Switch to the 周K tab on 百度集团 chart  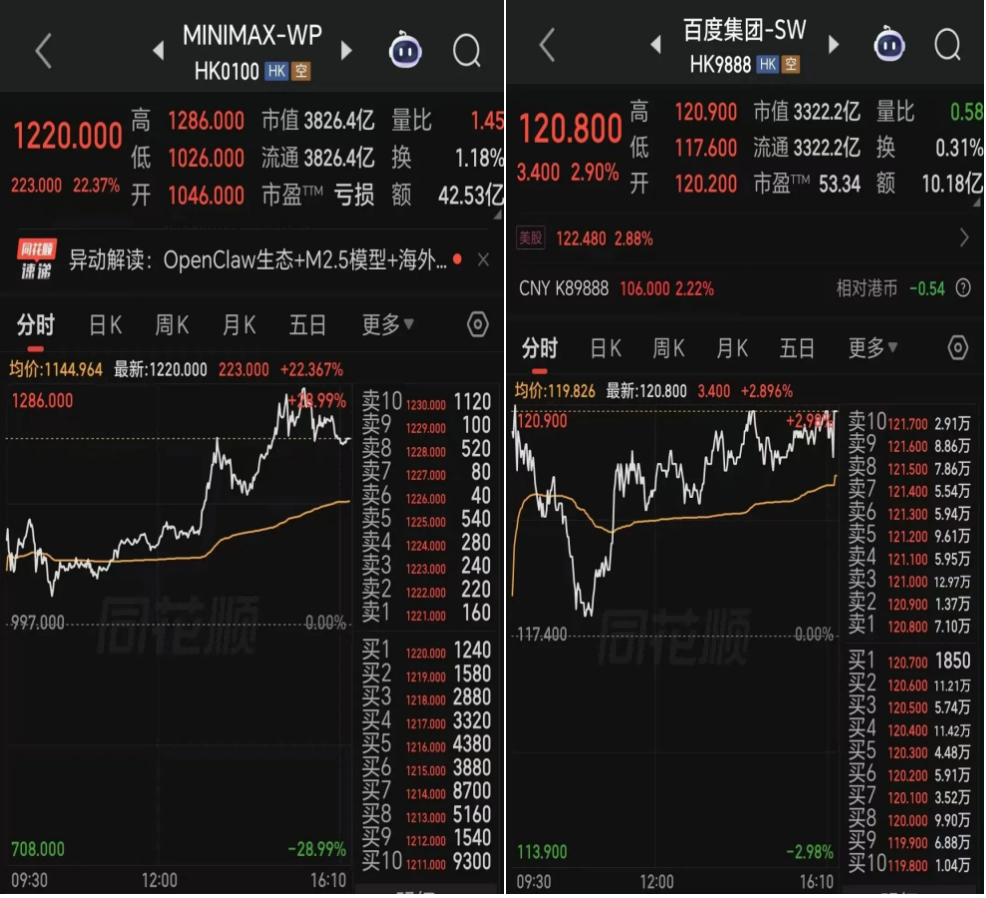(668, 348)
